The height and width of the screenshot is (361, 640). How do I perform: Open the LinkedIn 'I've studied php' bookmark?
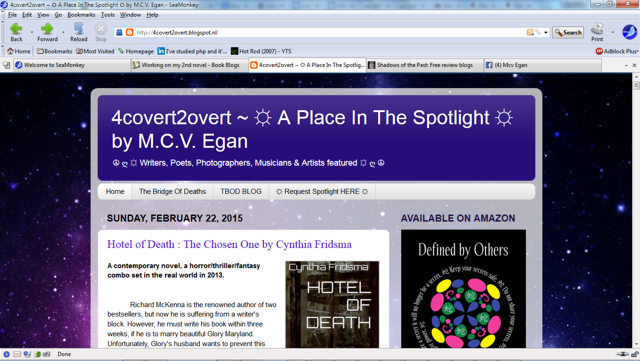(192, 51)
